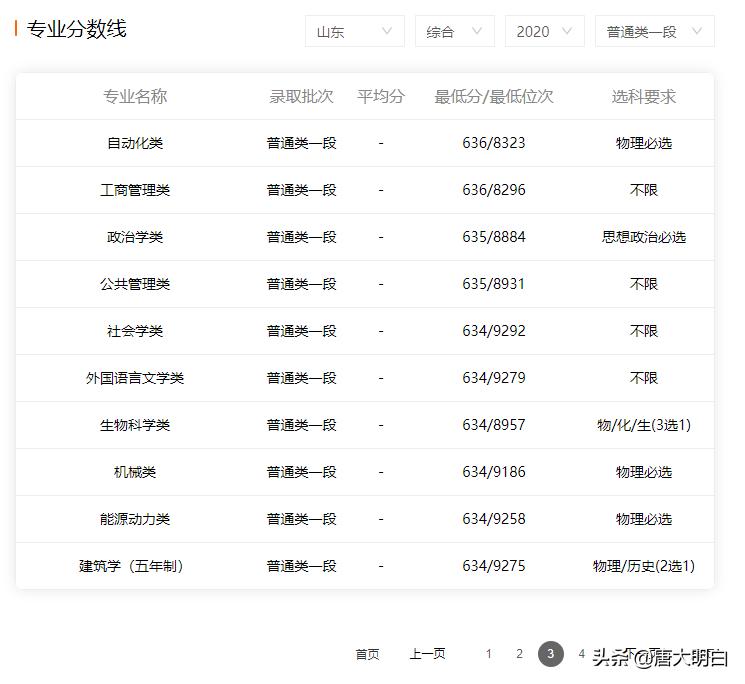Select the 建筑学（五年制） major name
The image size is (745, 684).
(x=131, y=566)
